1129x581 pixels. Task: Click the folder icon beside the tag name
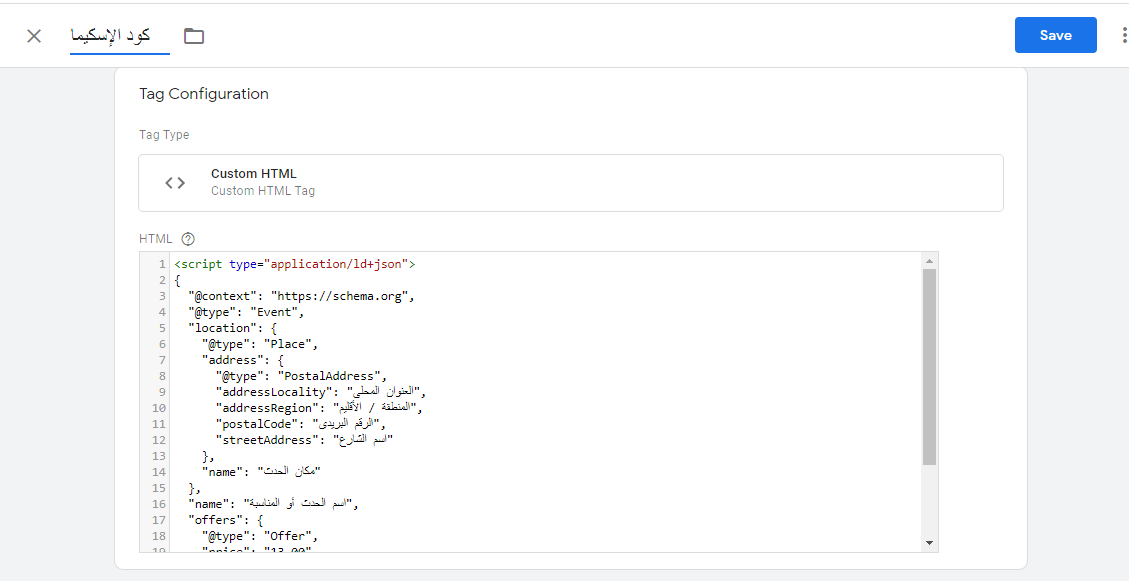194,36
